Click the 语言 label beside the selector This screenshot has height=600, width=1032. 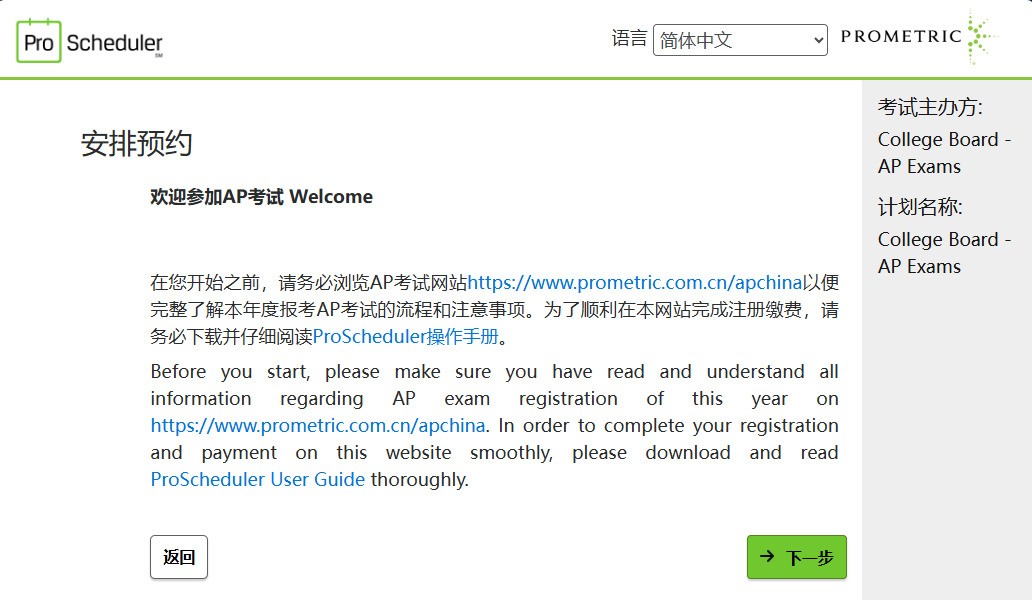click(629, 38)
